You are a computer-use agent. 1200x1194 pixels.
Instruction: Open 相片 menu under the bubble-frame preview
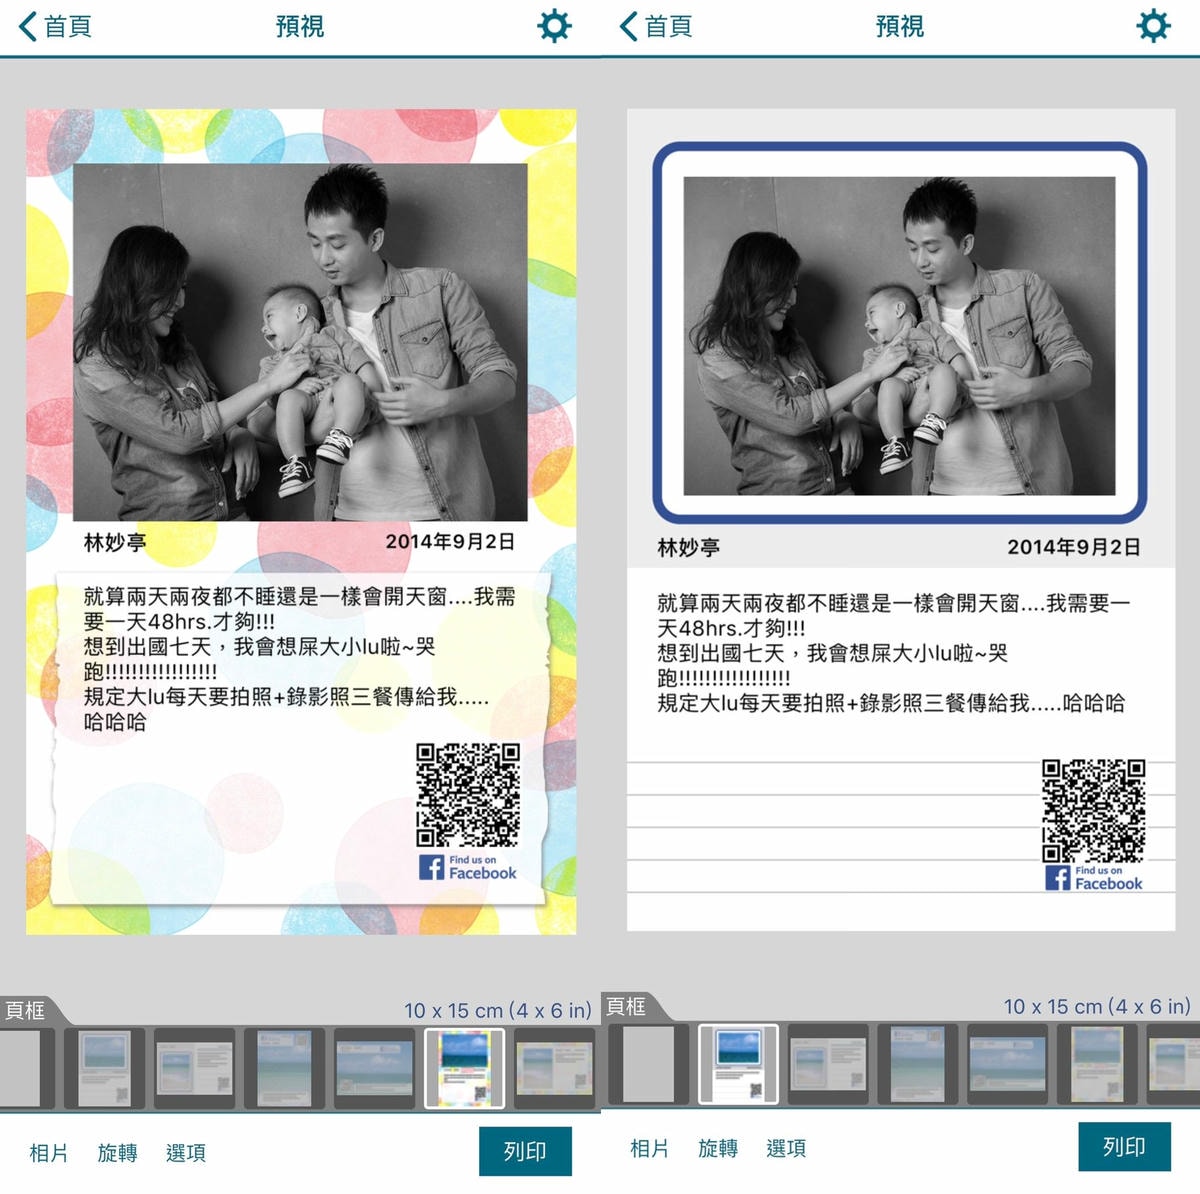[x=48, y=1153]
